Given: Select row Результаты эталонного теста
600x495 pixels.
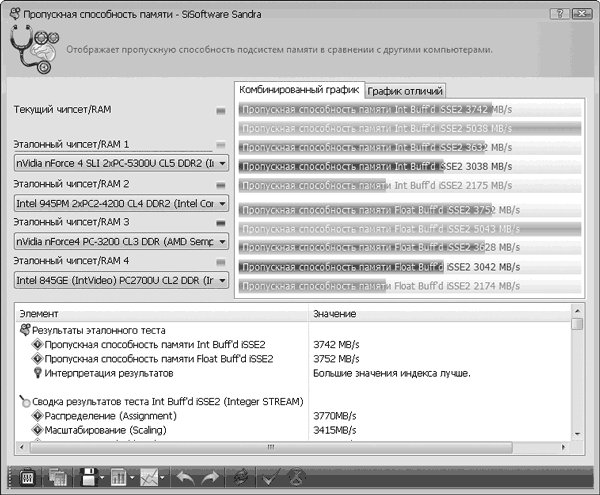Looking at the screenshot, I should pyautogui.click(x=99, y=330).
